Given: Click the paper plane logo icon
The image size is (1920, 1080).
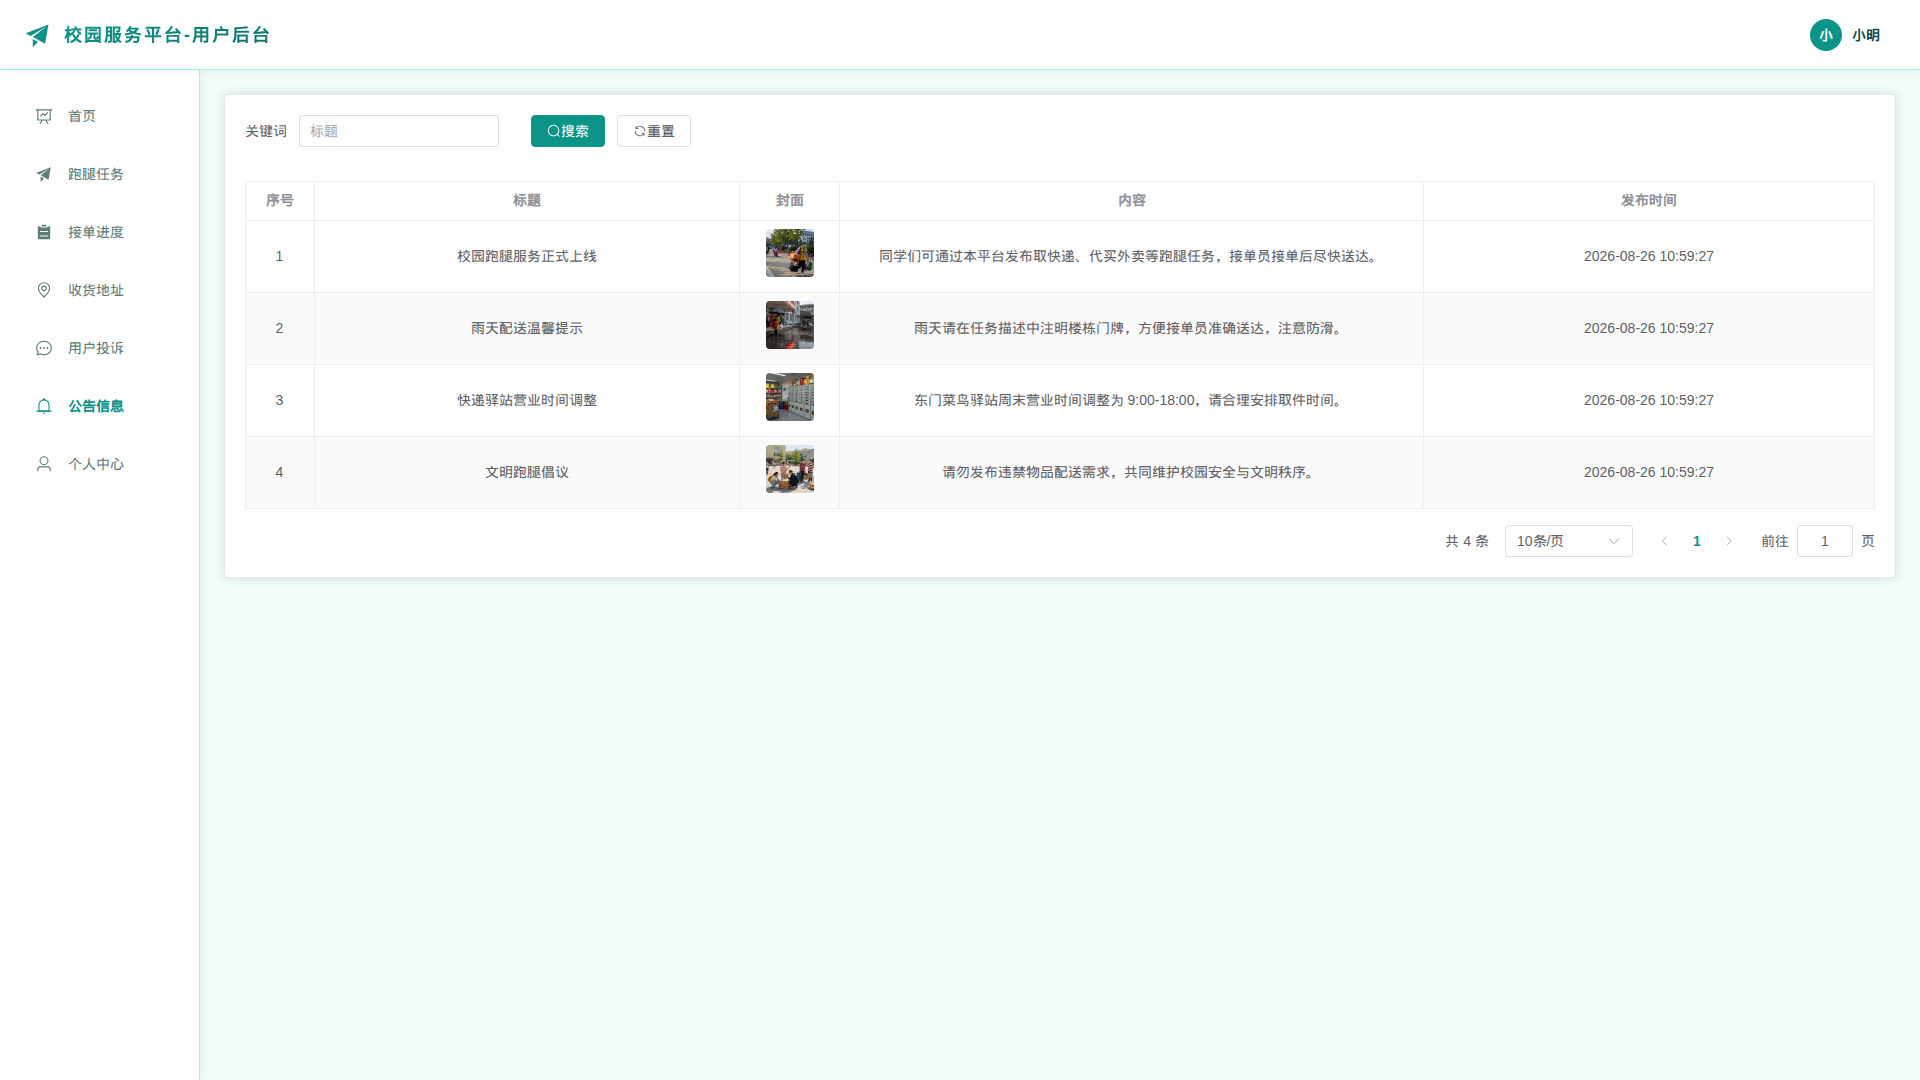Looking at the screenshot, I should (37, 35).
